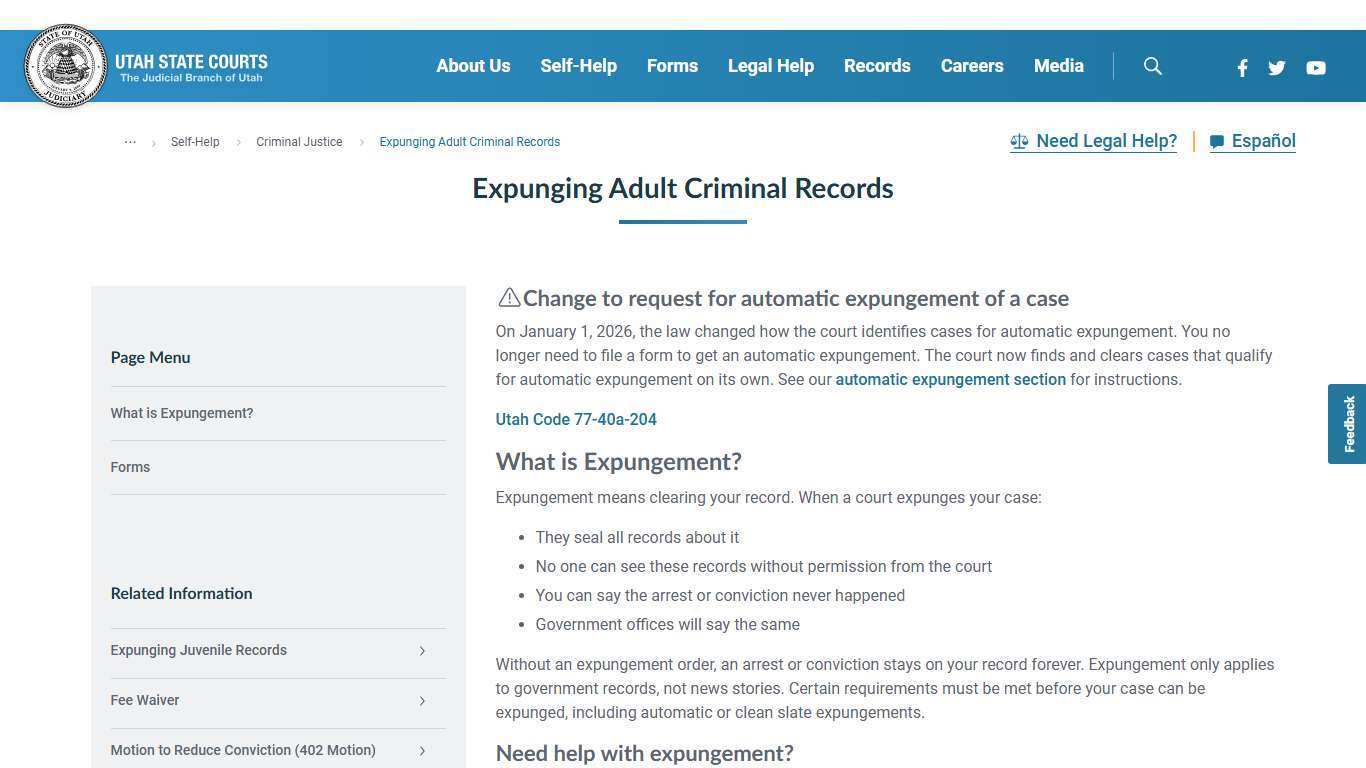Click the Utah State Courts seal logo
Image resolution: width=1366 pixels, height=768 pixels.
coord(65,66)
